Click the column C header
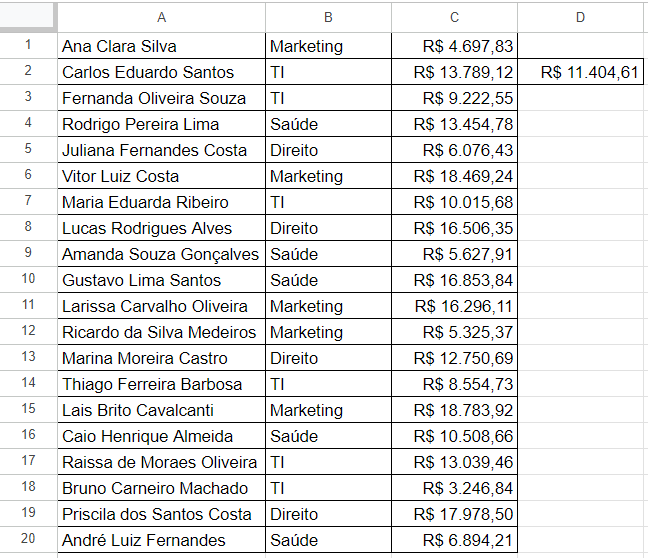The image size is (648, 558). coord(454,17)
